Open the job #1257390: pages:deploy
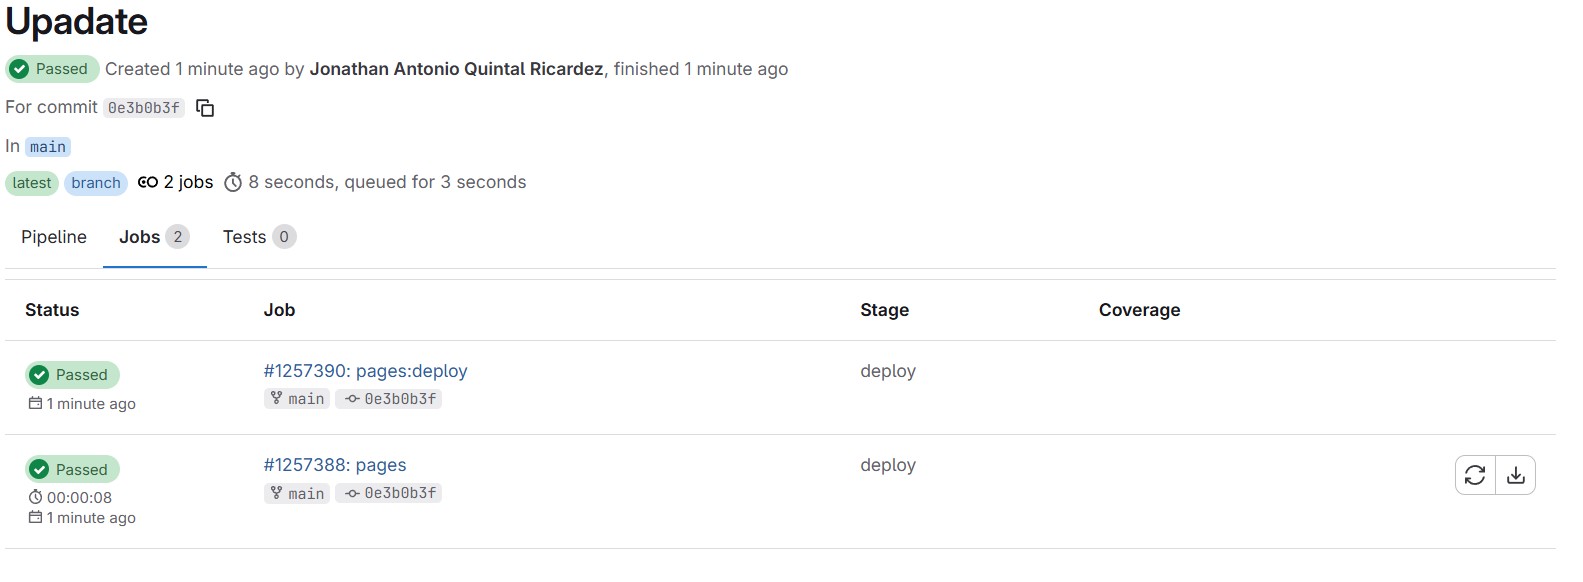This screenshot has width=1583, height=582. pos(365,371)
